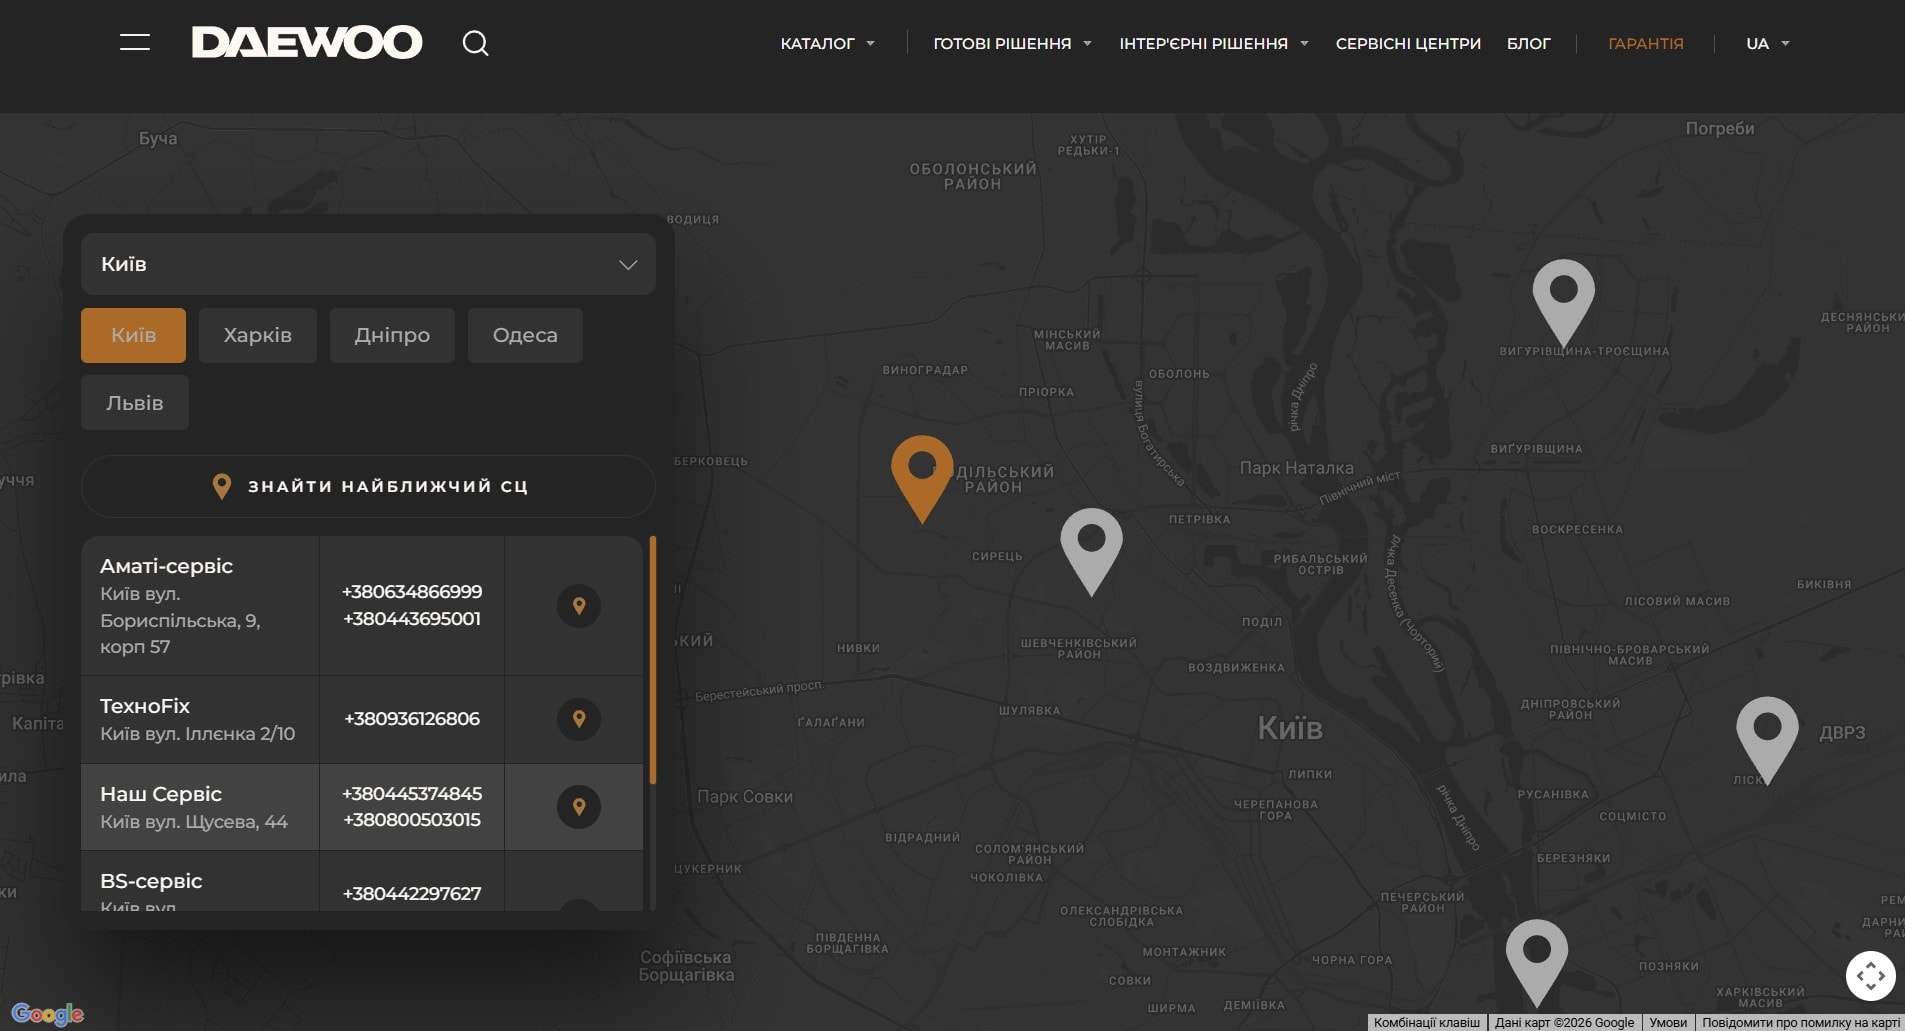Open the UA language dropdown
1905x1031 pixels.
[x=1768, y=44]
